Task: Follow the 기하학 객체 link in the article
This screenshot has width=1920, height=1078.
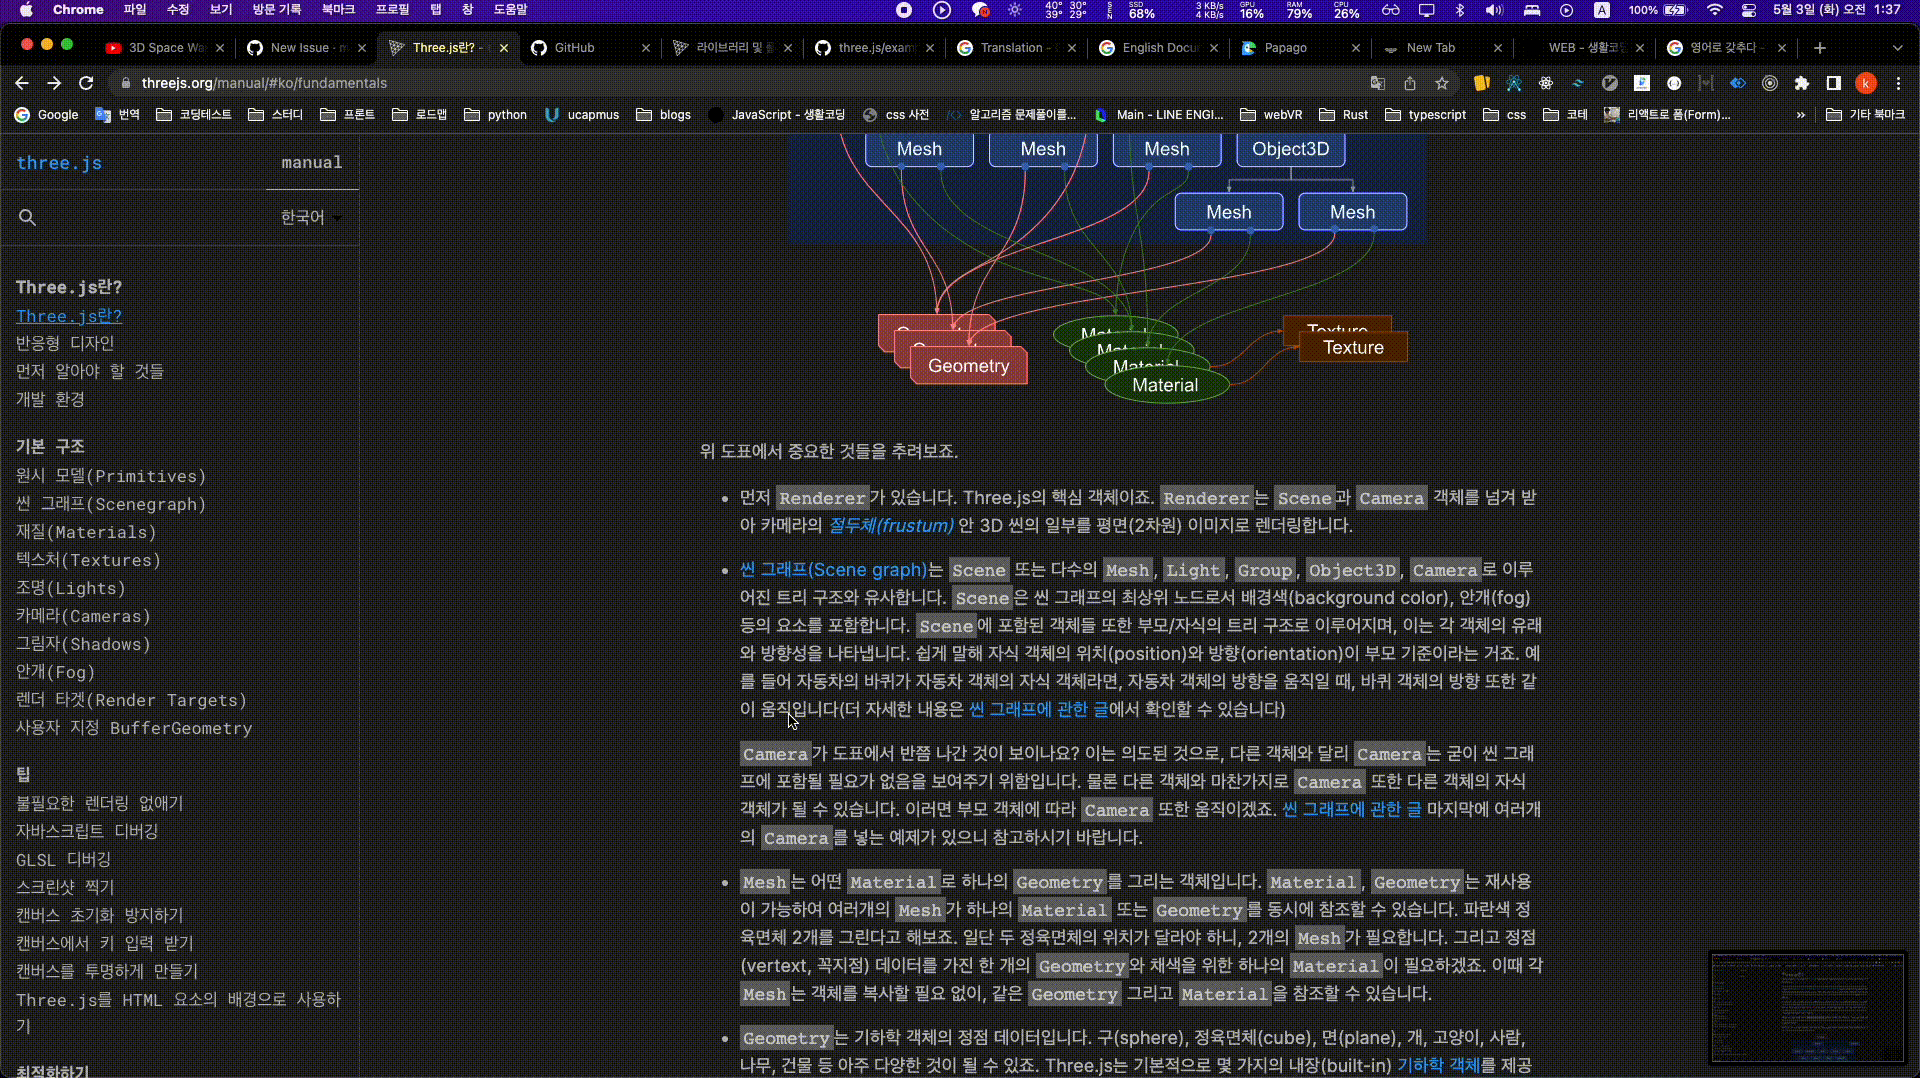Action: 1438,1065
